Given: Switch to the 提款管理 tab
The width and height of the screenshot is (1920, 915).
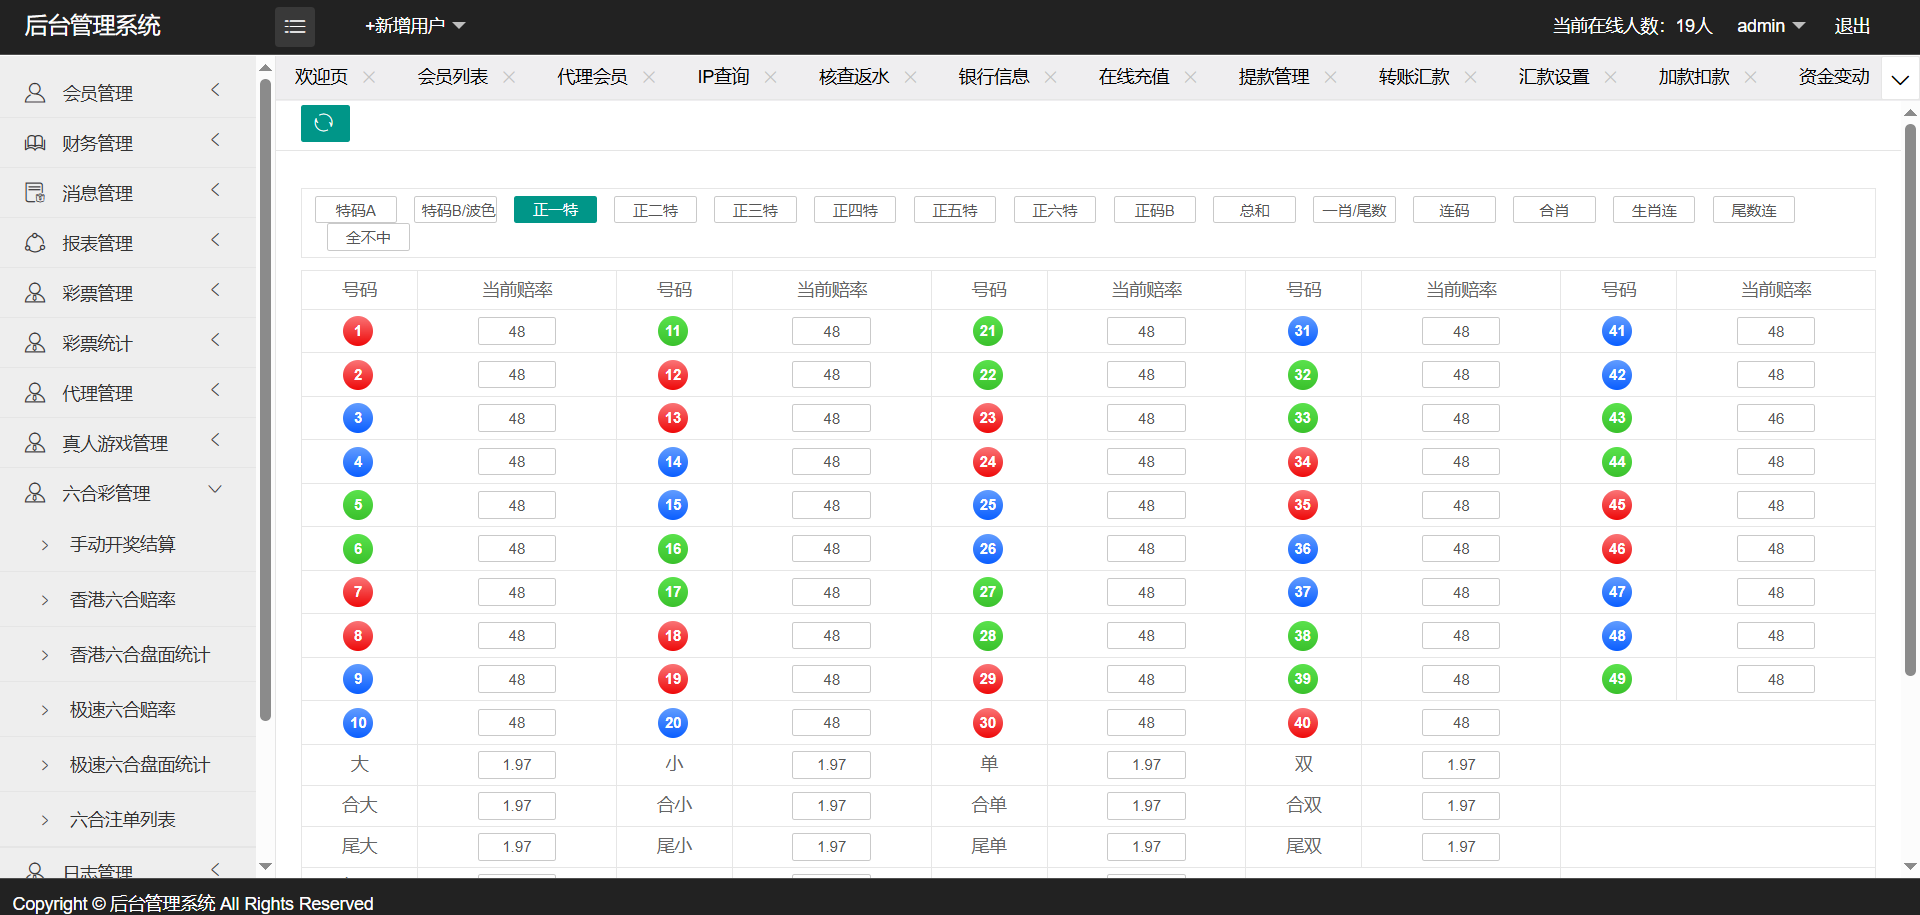Looking at the screenshot, I should pyautogui.click(x=1273, y=77).
